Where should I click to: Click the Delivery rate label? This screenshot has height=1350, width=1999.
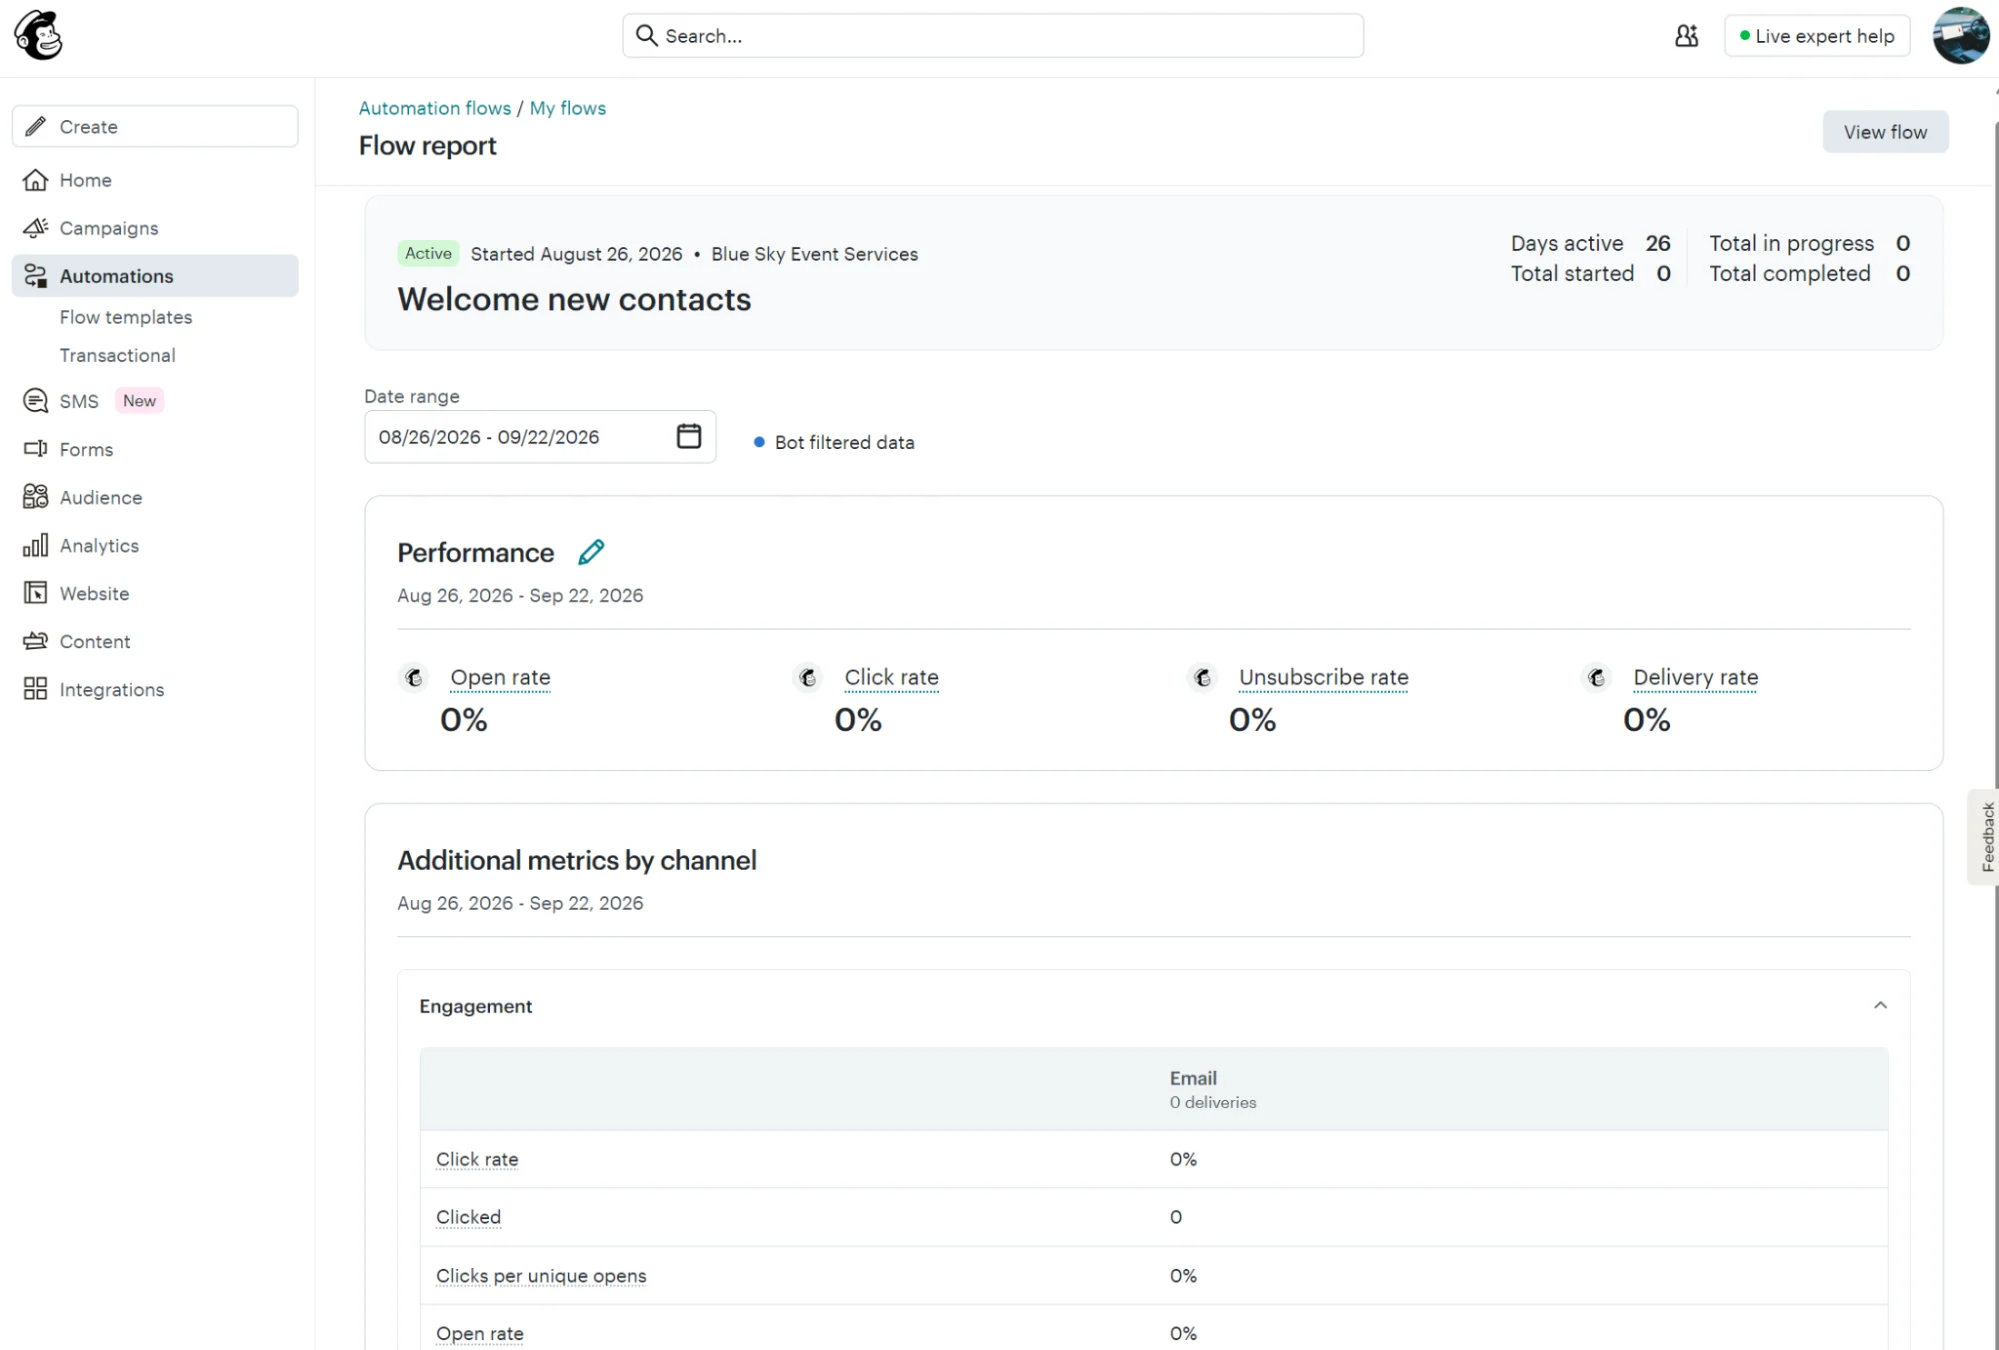click(1695, 677)
